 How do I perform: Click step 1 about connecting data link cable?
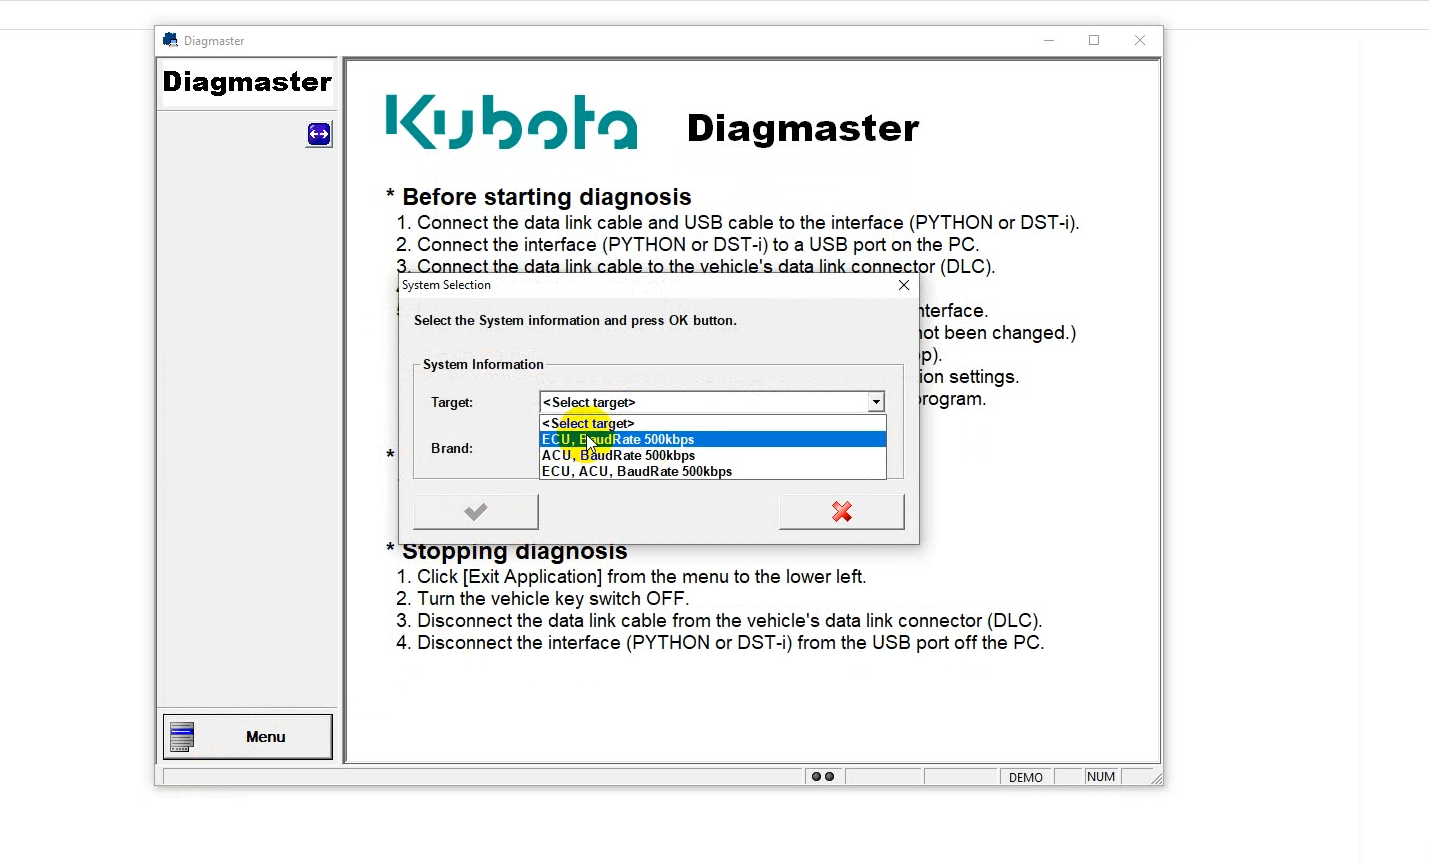coord(738,223)
